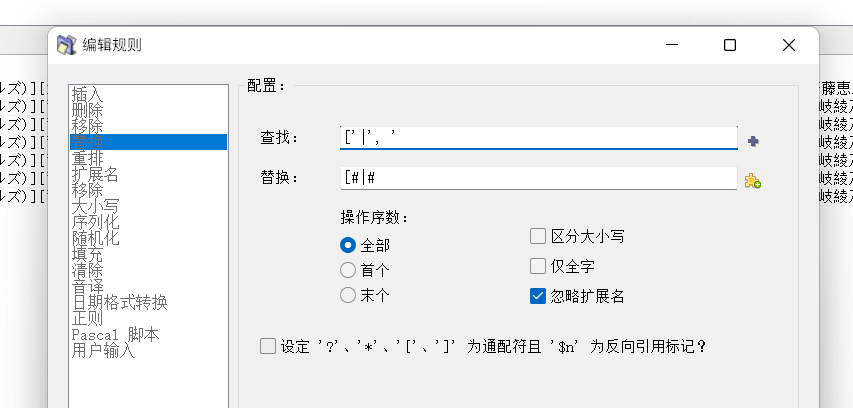Click the plus icon beside the 查找 field
Screen dimensions: 853x408
(753, 141)
